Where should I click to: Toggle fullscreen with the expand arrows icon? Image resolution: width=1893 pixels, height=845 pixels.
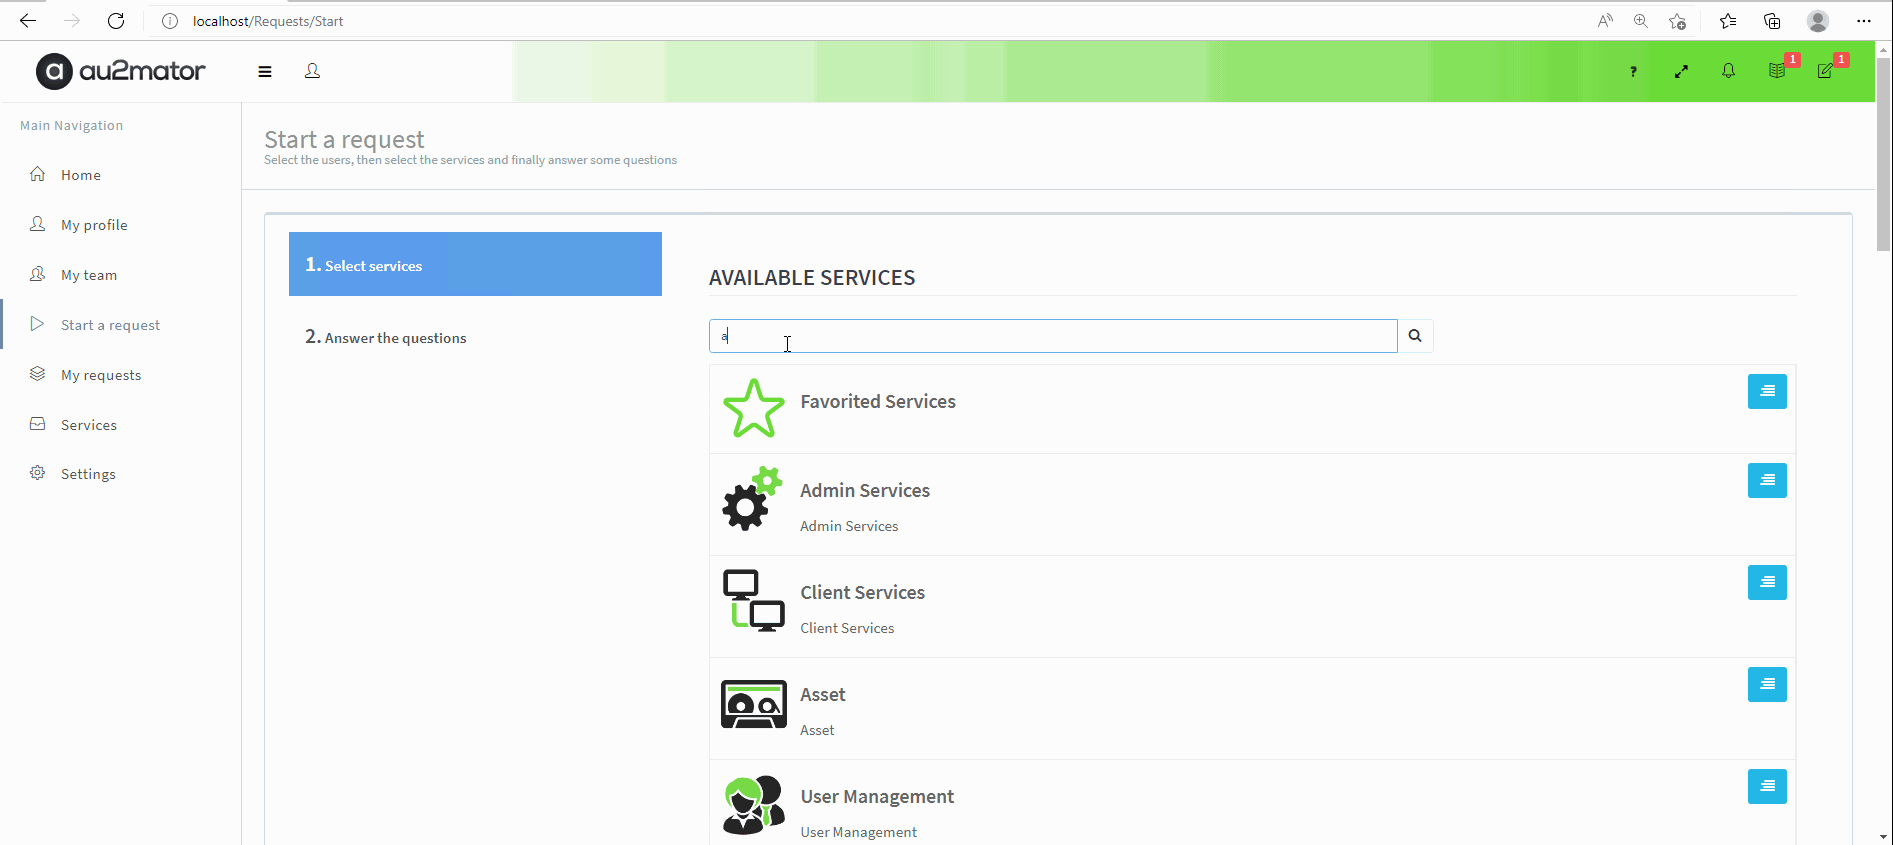pyautogui.click(x=1681, y=71)
